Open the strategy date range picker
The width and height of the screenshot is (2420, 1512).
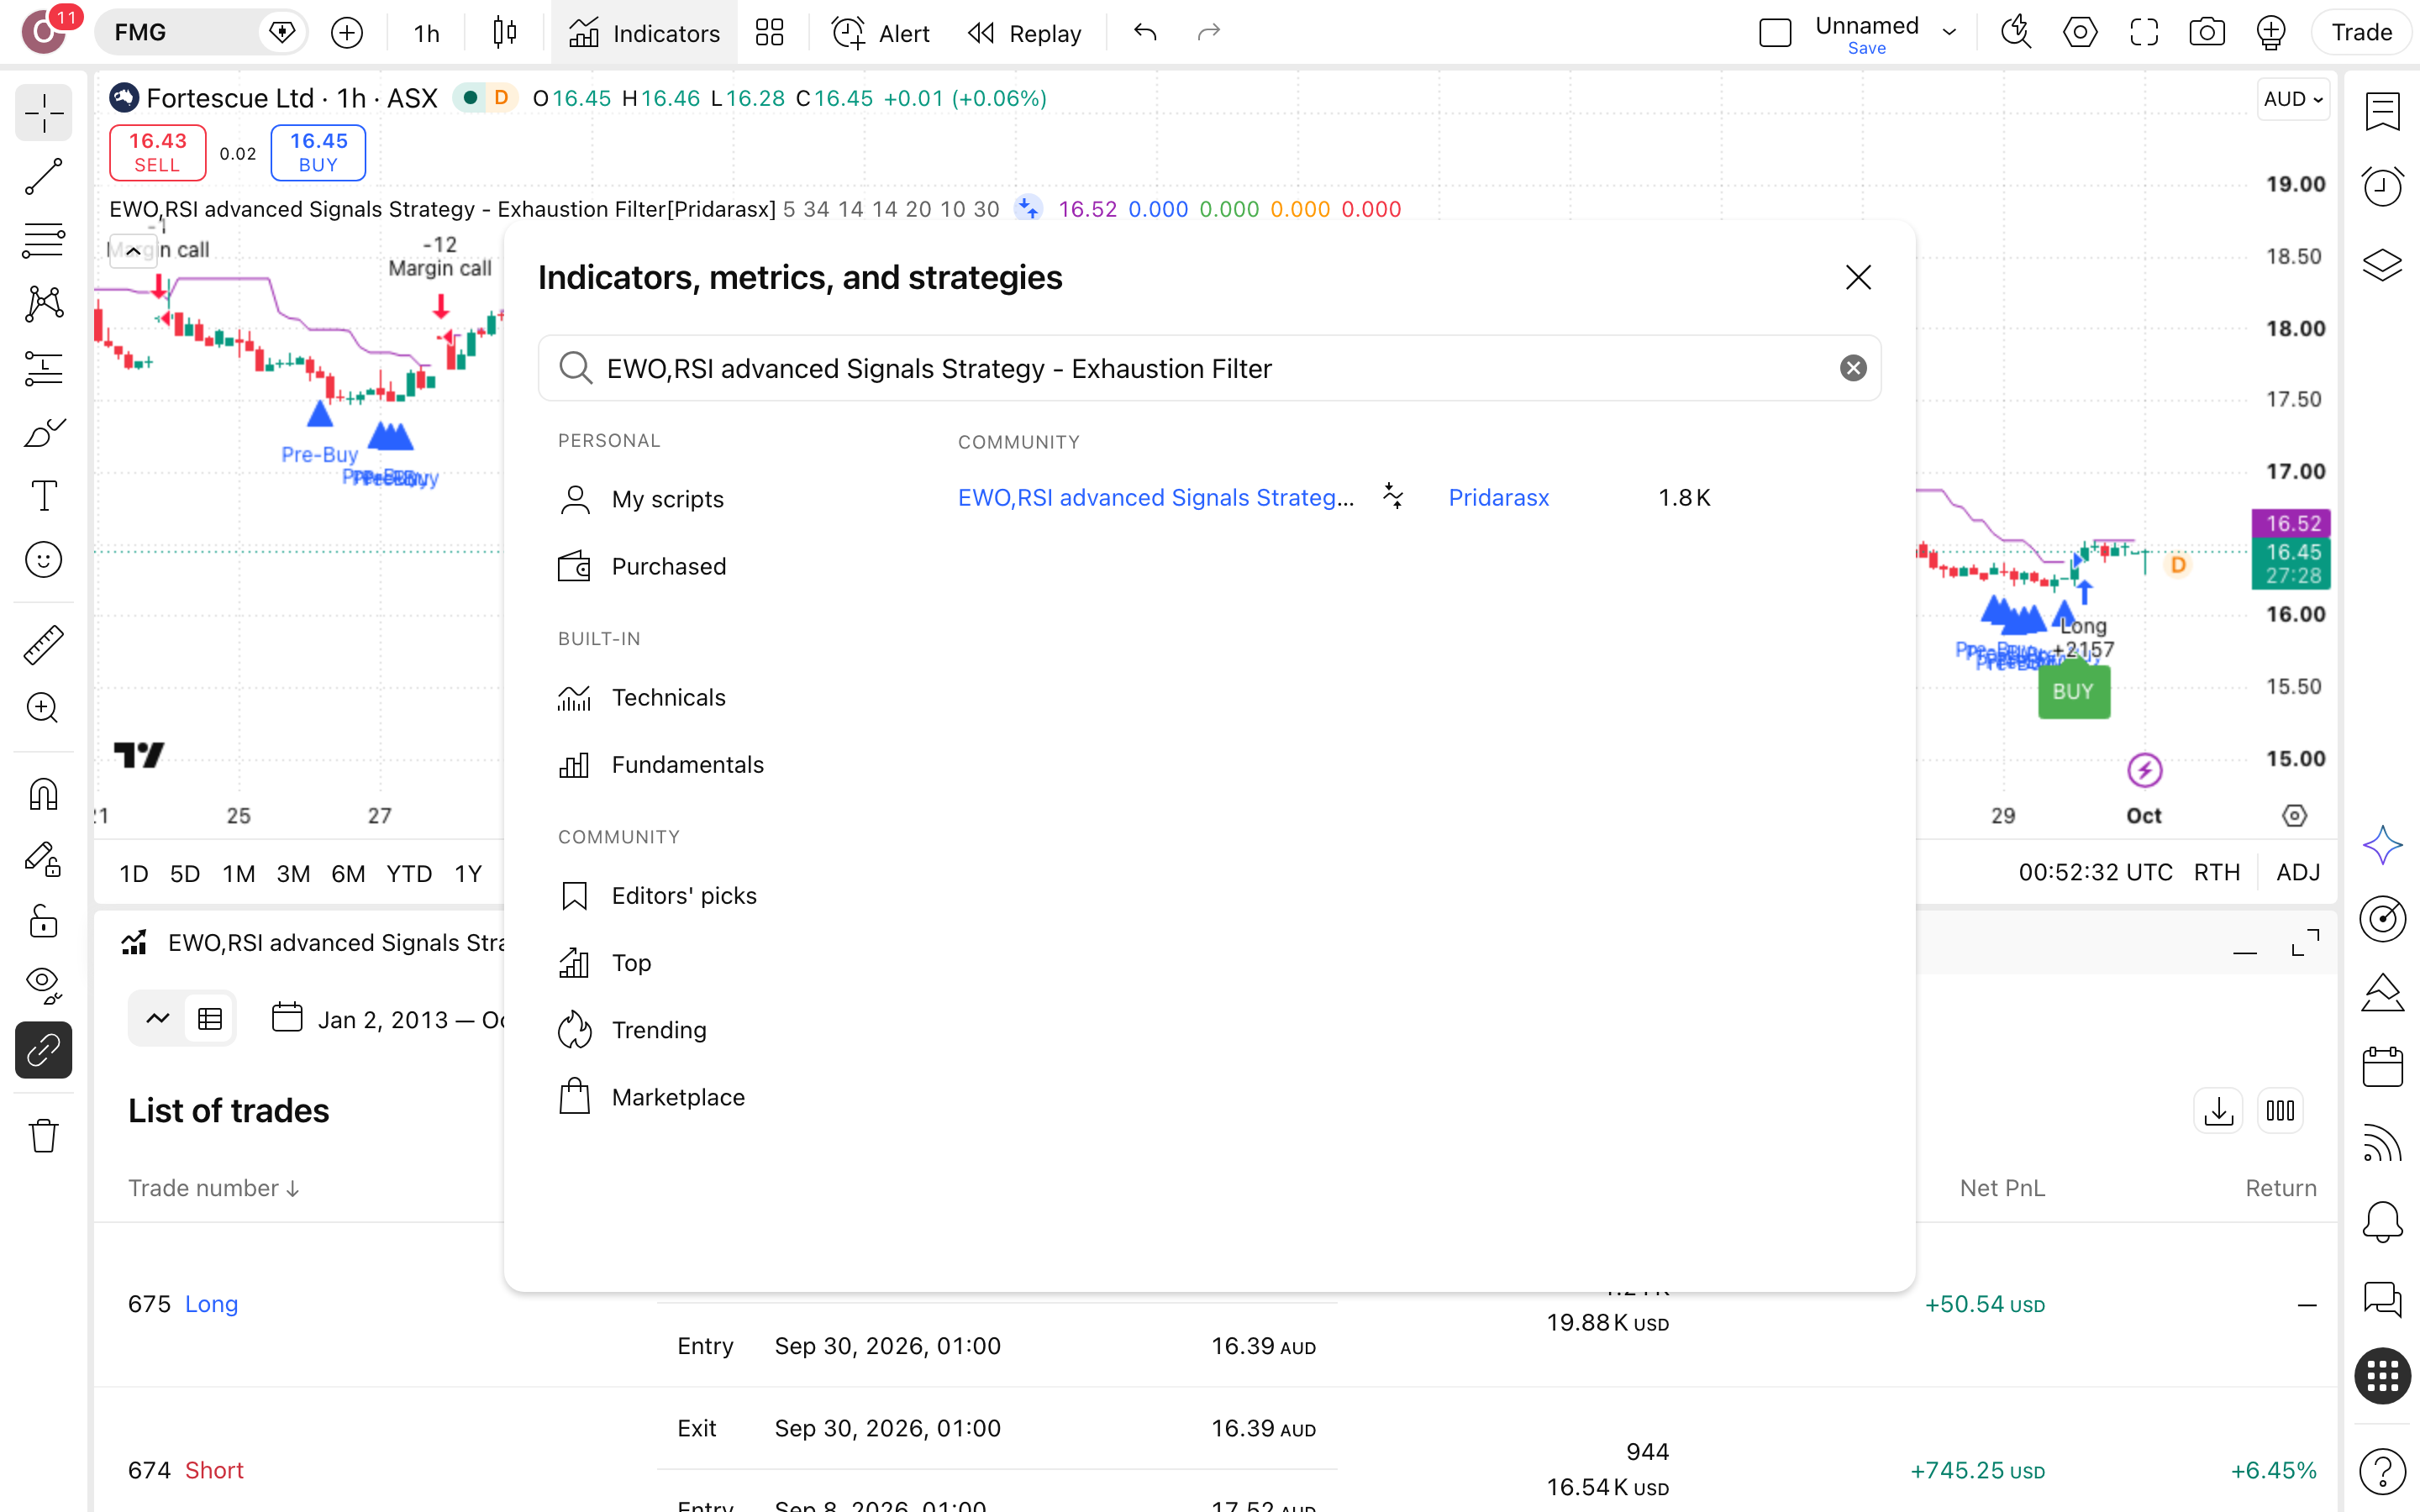[x=389, y=1019]
